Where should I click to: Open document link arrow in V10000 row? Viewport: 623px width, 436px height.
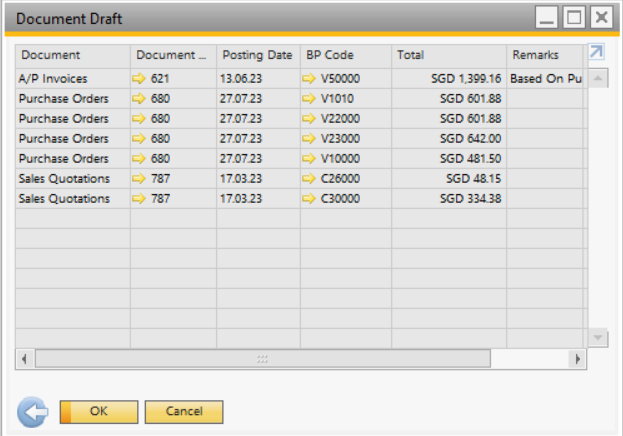139,159
